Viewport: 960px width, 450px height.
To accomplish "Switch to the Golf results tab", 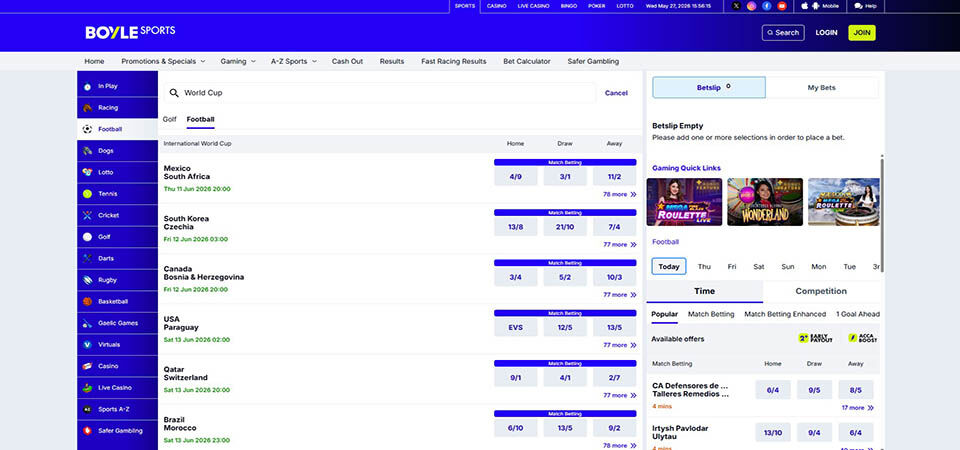I will [x=170, y=119].
